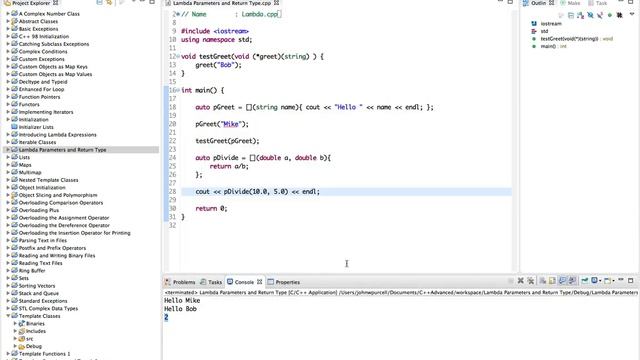Click the Project Explorer tab
The image size is (640, 360).
coord(31,3)
